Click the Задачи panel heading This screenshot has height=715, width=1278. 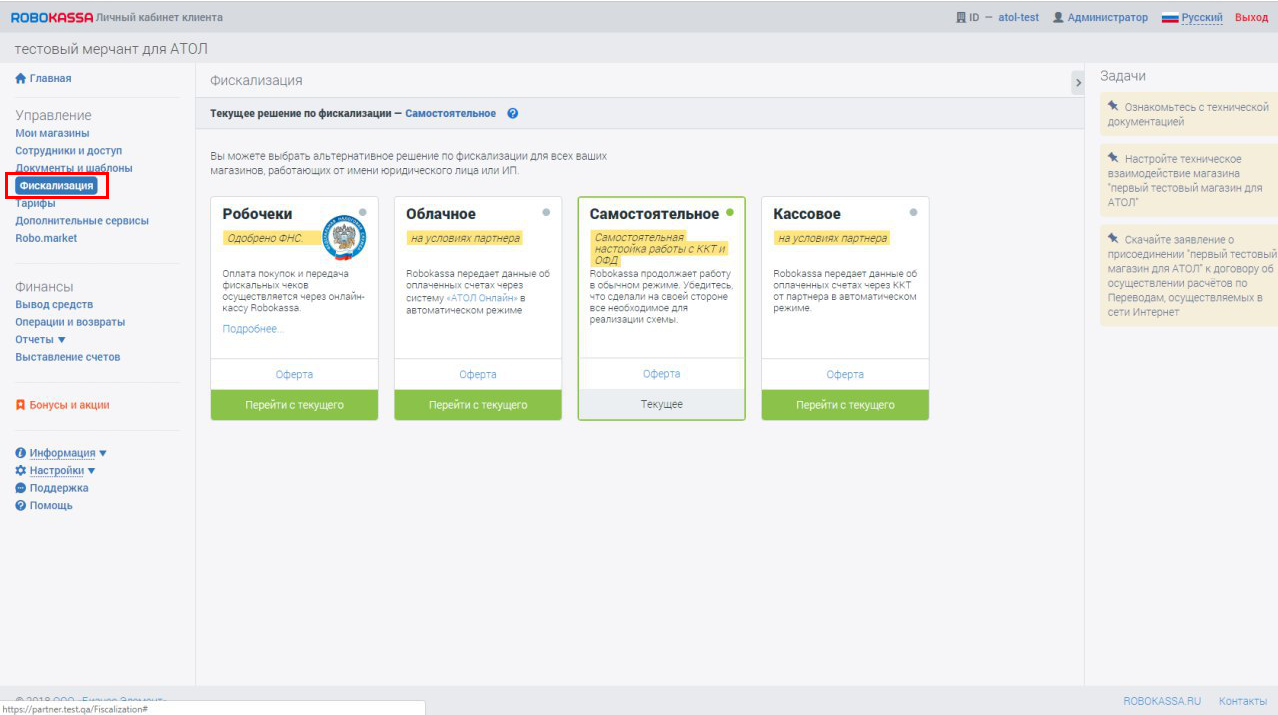pyautogui.click(x=1123, y=76)
